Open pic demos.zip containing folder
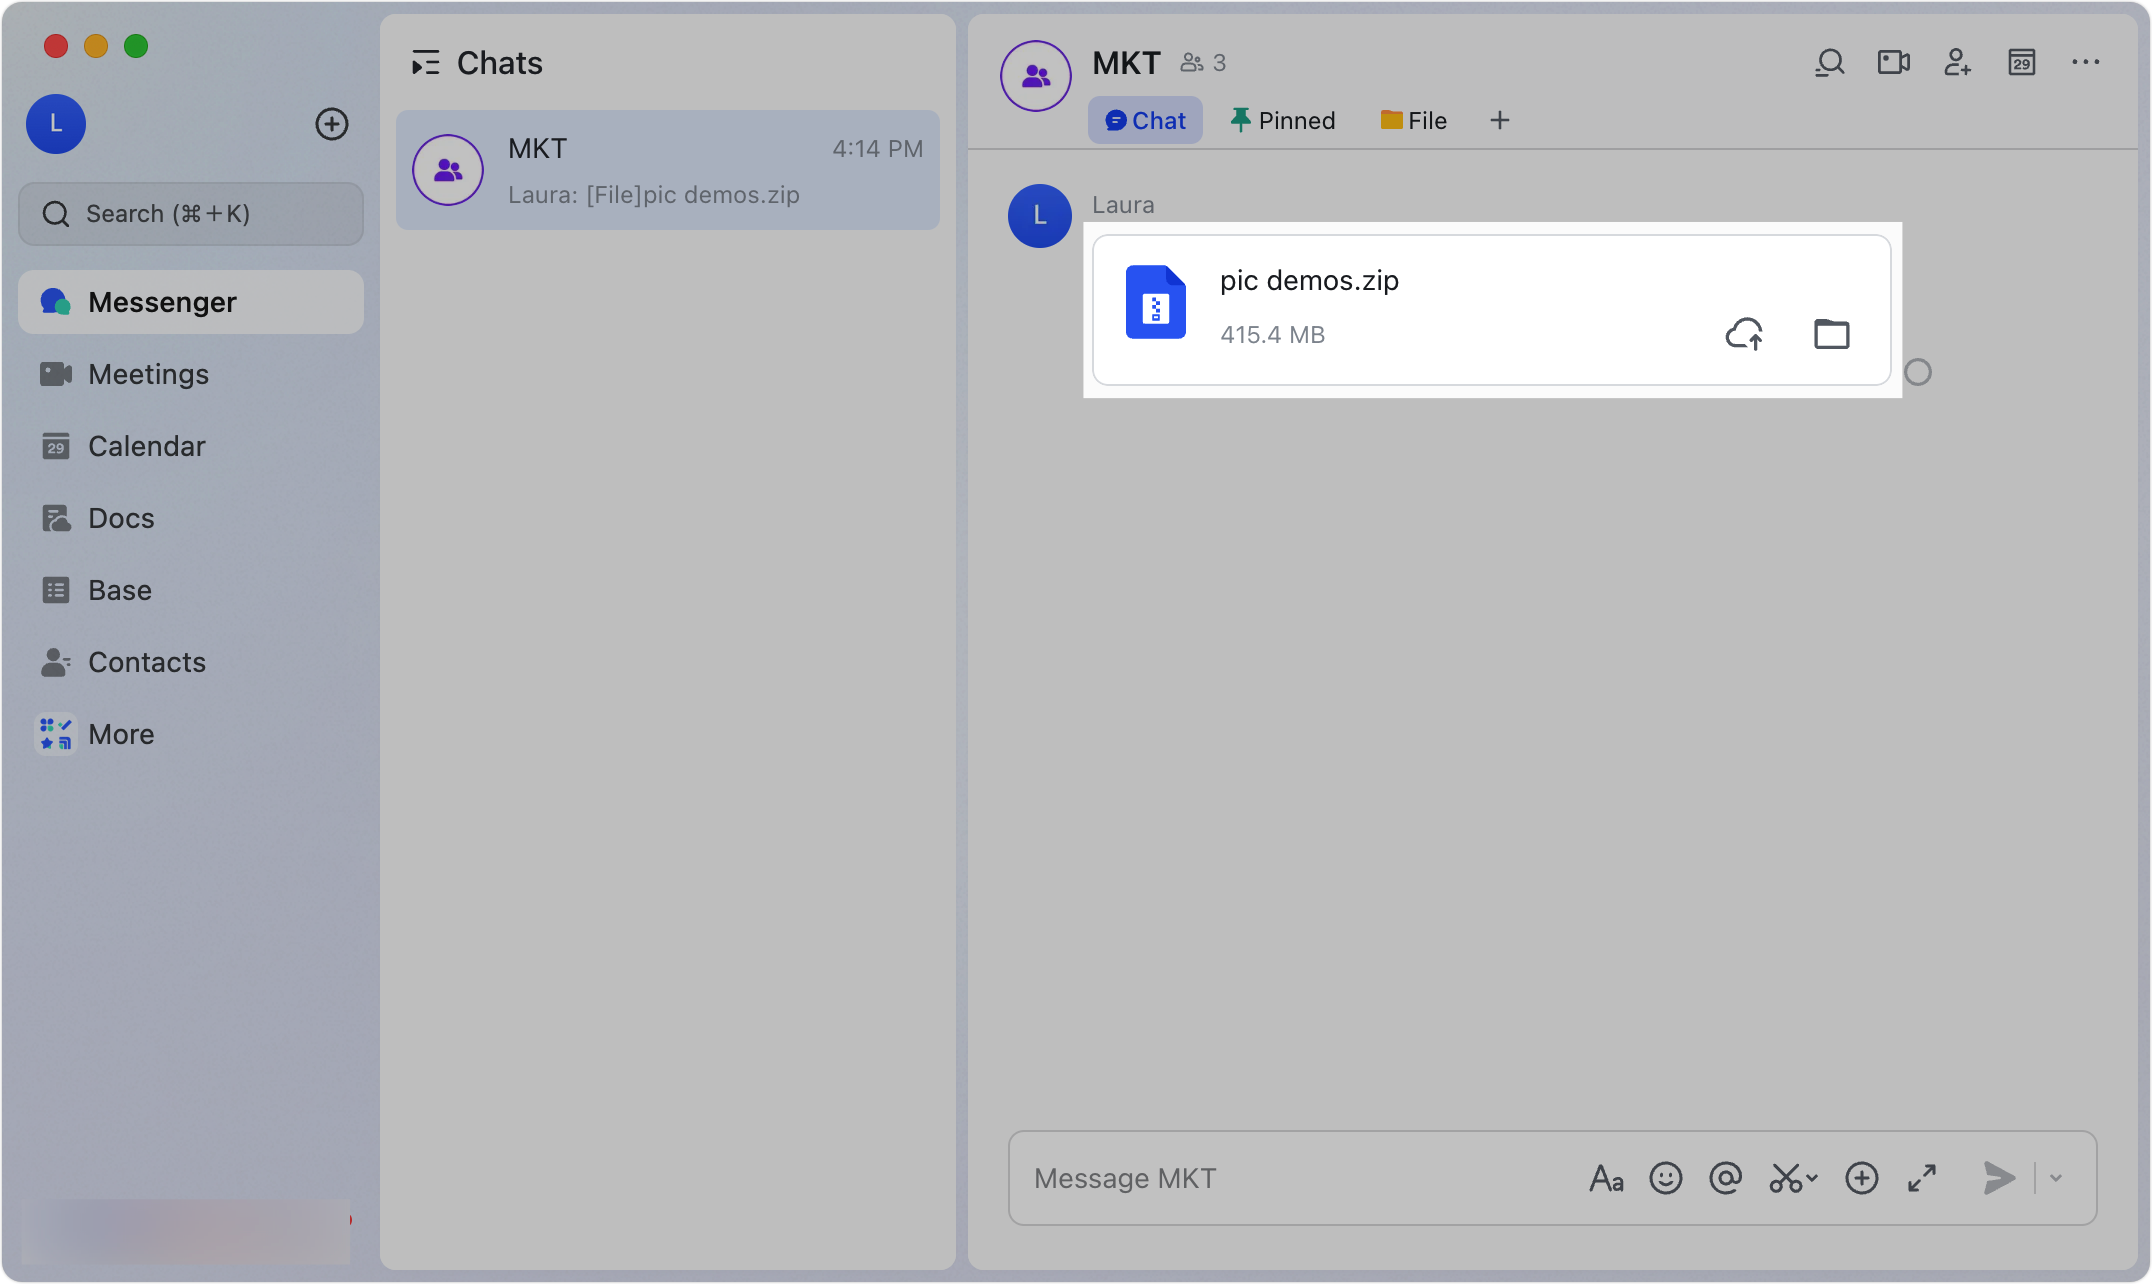 pyautogui.click(x=1831, y=333)
